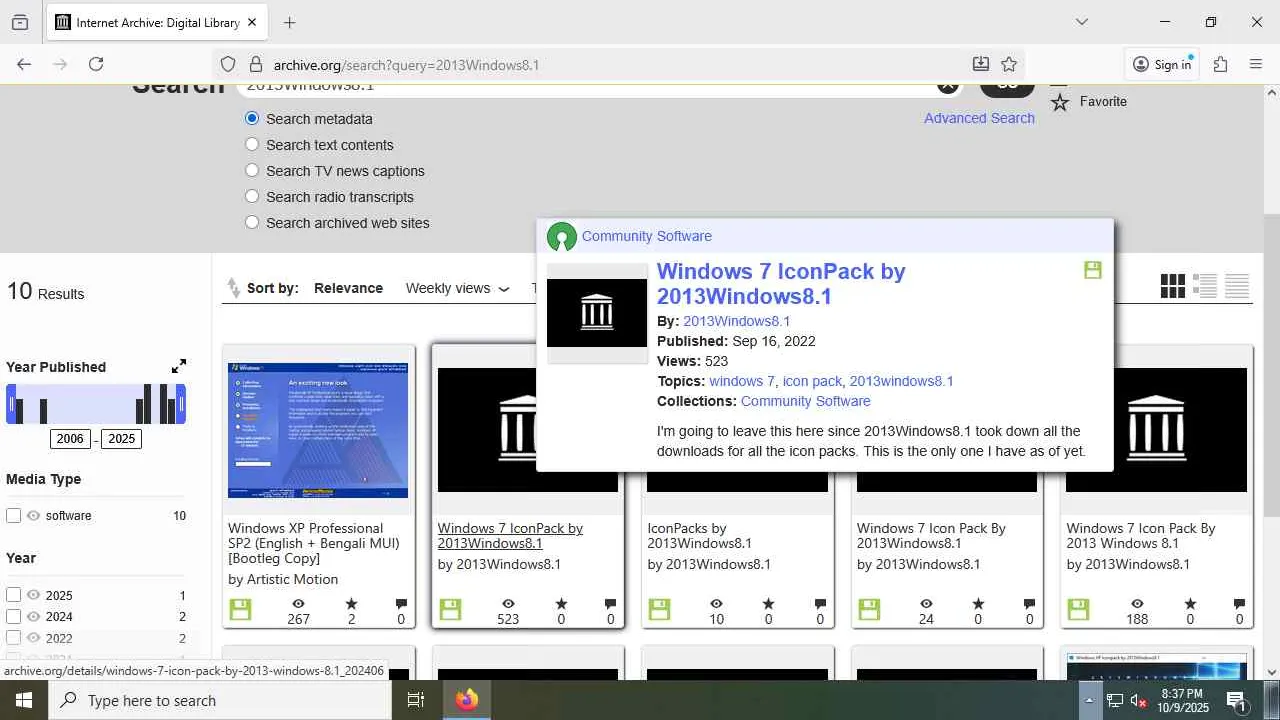Viewport: 1280px width, 720px height.
Task: Switch to tile grid view
Action: click(x=1173, y=286)
